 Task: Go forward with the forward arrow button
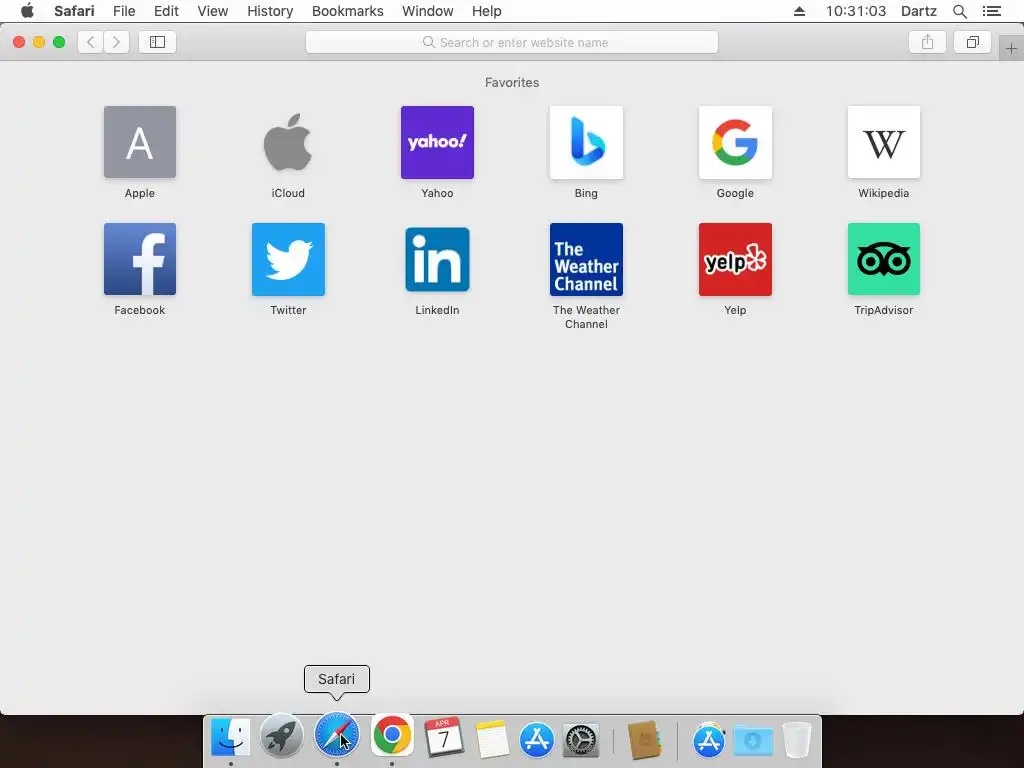[x=116, y=42]
